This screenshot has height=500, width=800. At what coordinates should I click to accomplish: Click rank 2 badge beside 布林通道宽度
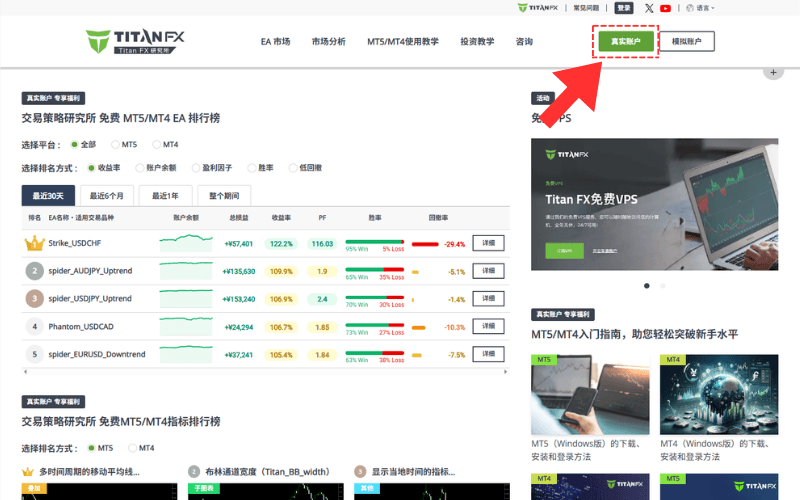tap(193, 471)
